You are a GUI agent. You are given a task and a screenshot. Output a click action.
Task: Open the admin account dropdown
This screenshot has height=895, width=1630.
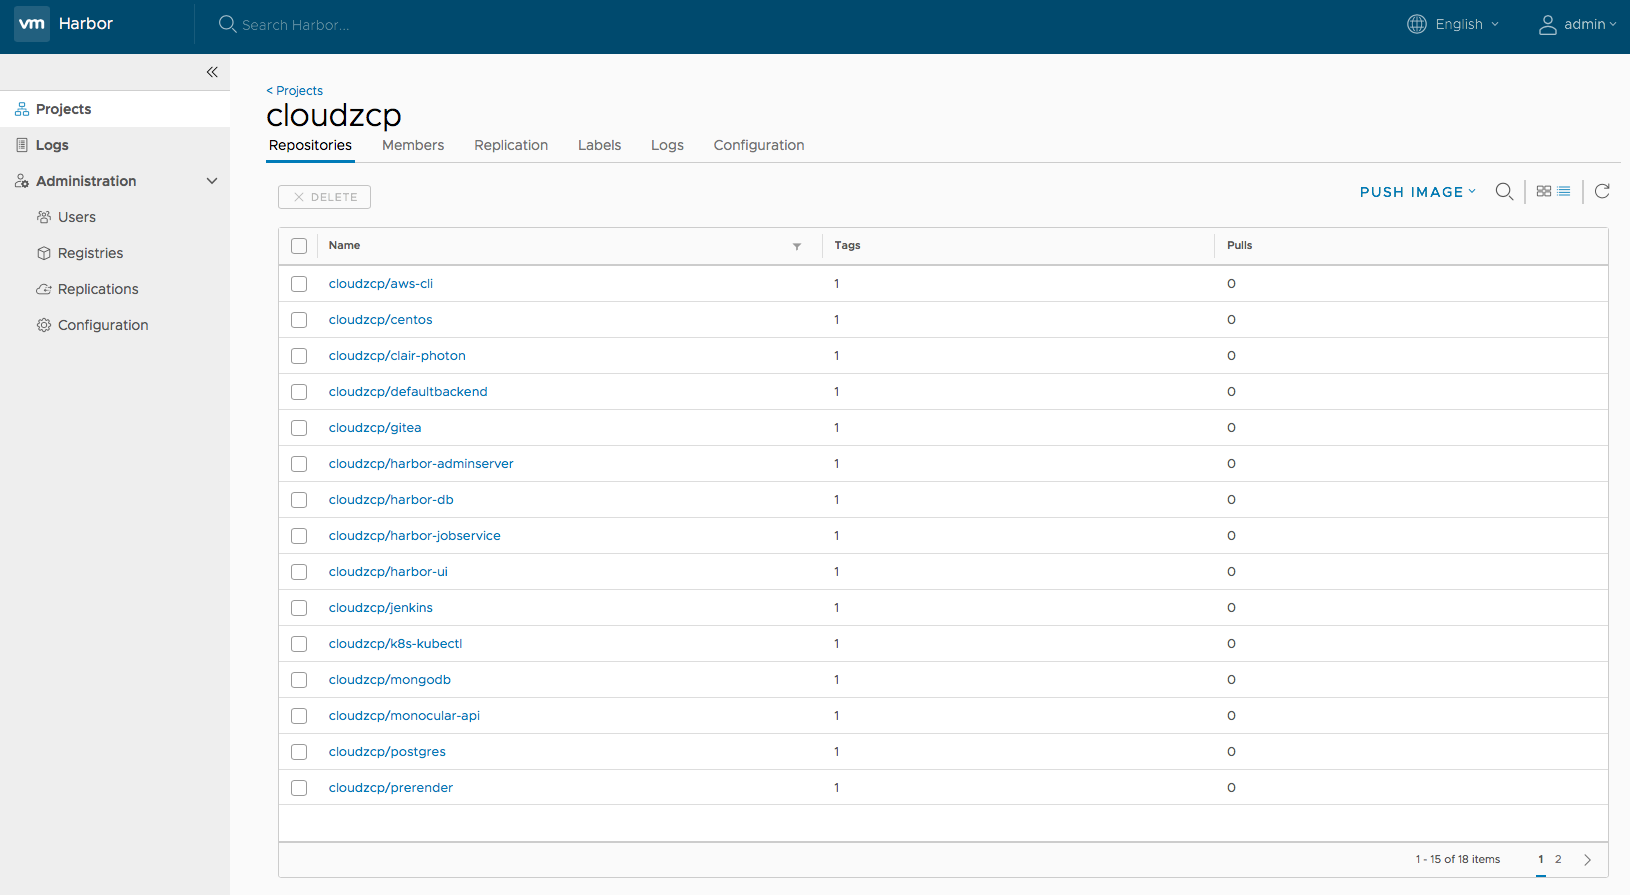pos(1577,24)
